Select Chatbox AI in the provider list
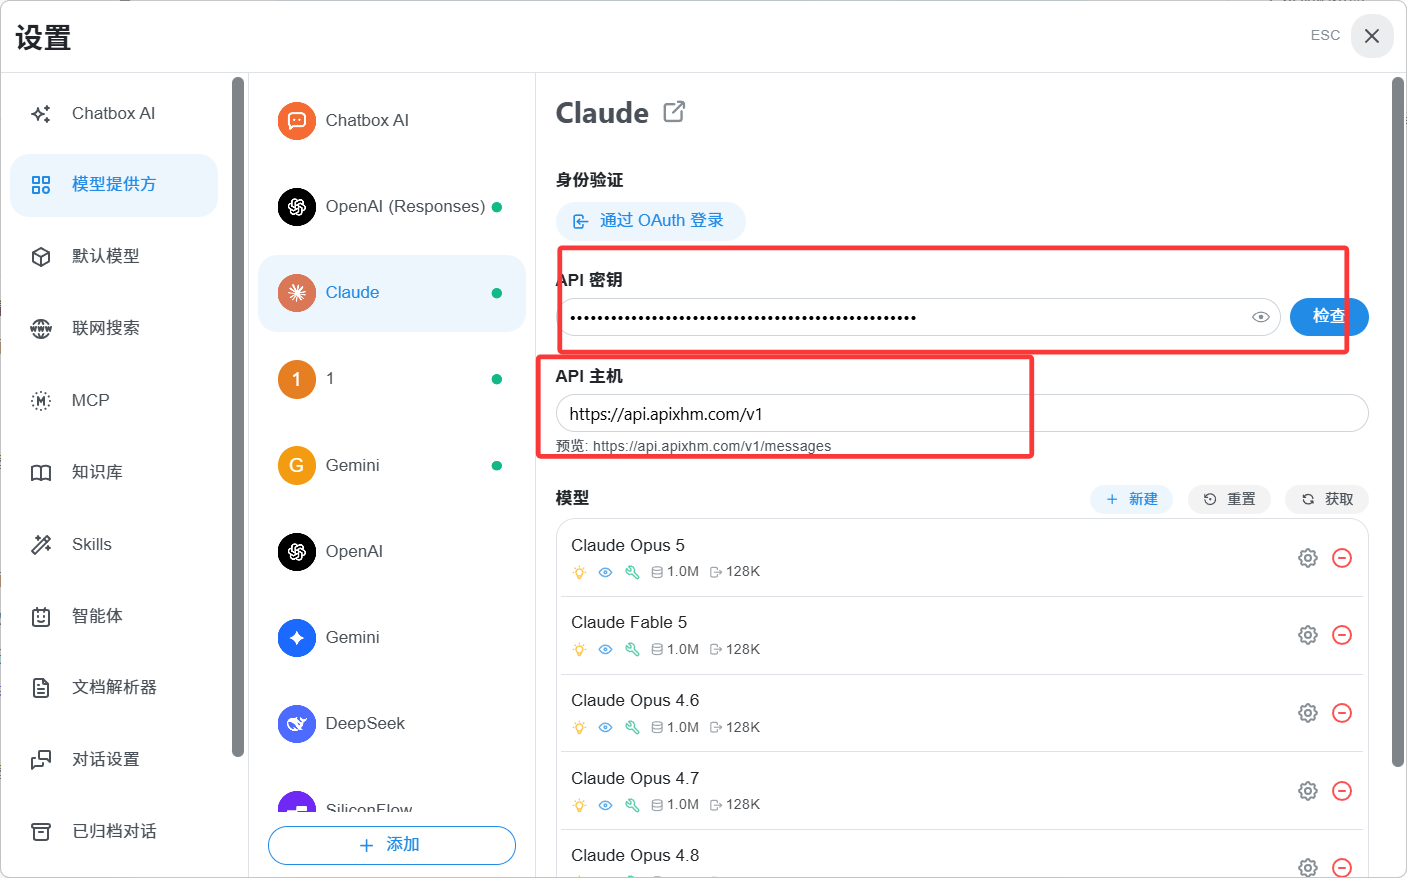 (x=392, y=121)
